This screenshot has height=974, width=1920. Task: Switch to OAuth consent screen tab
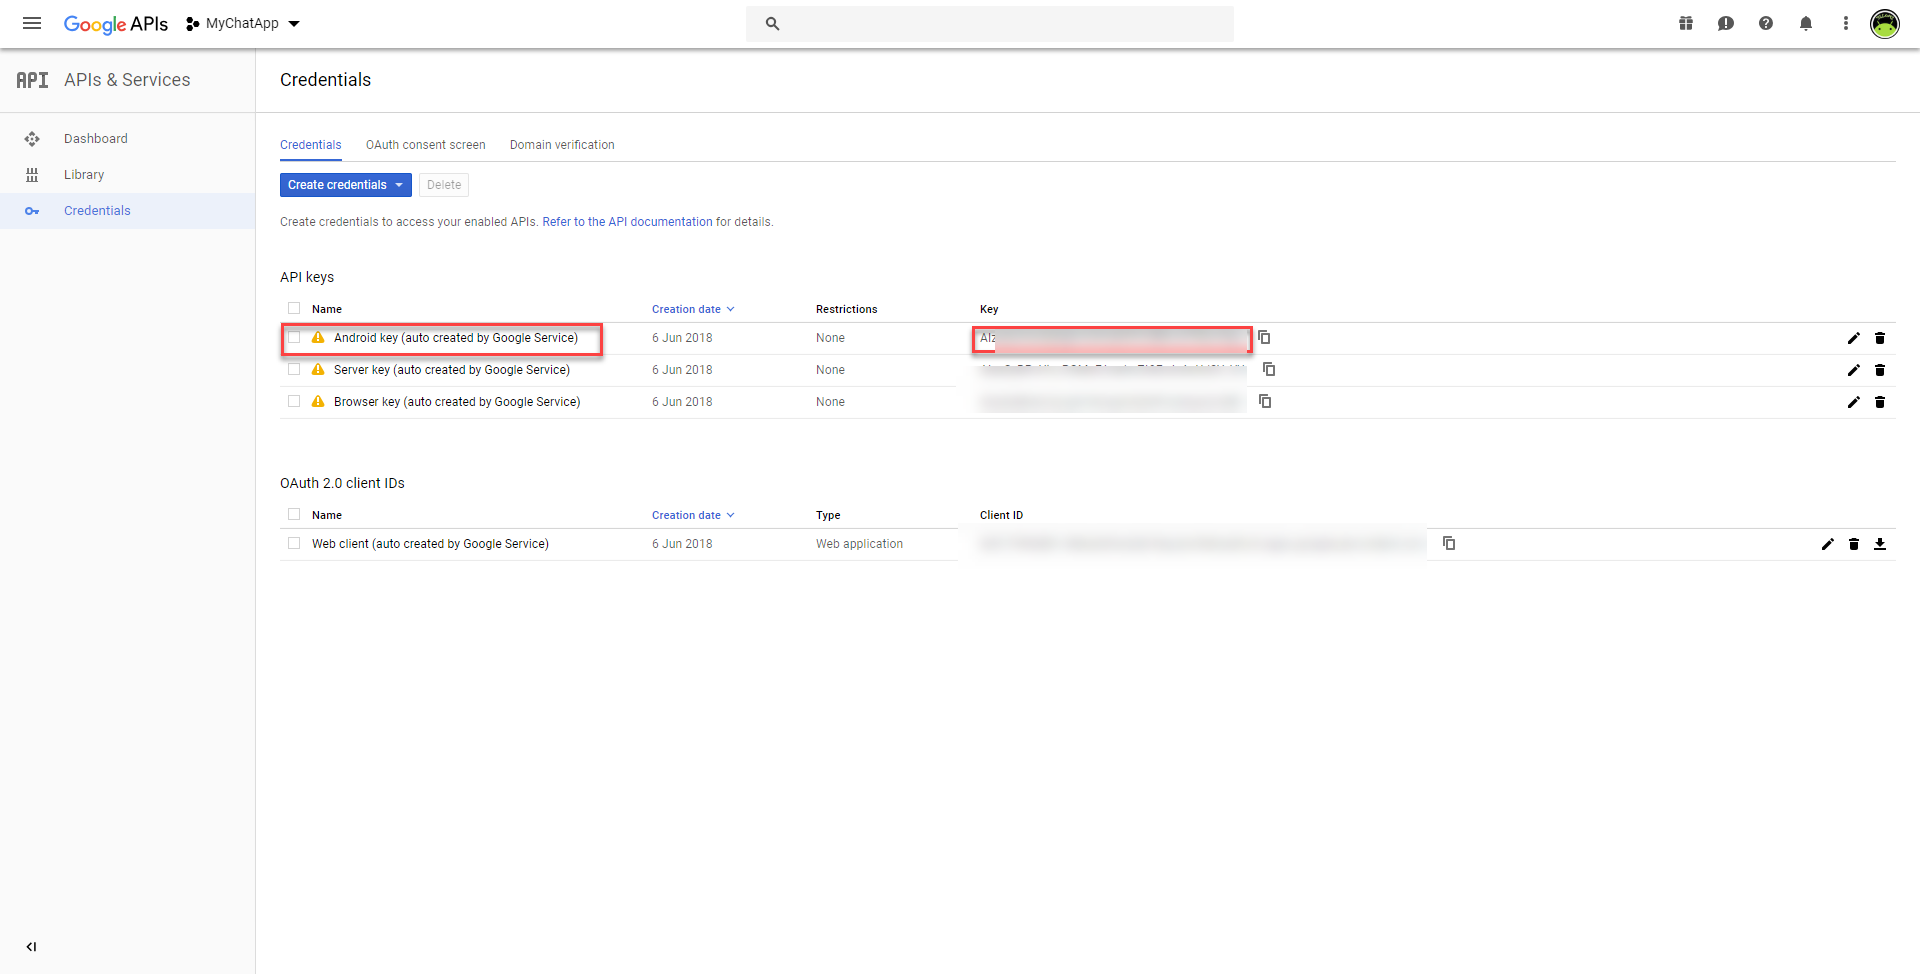click(x=425, y=145)
